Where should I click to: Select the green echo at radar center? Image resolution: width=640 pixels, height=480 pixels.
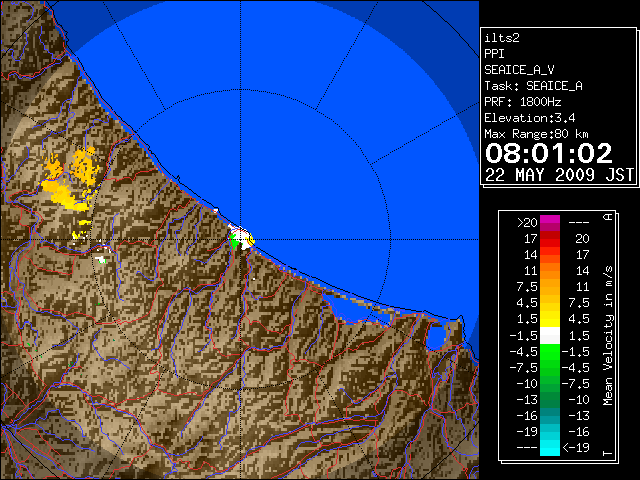[x=234, y=241]
